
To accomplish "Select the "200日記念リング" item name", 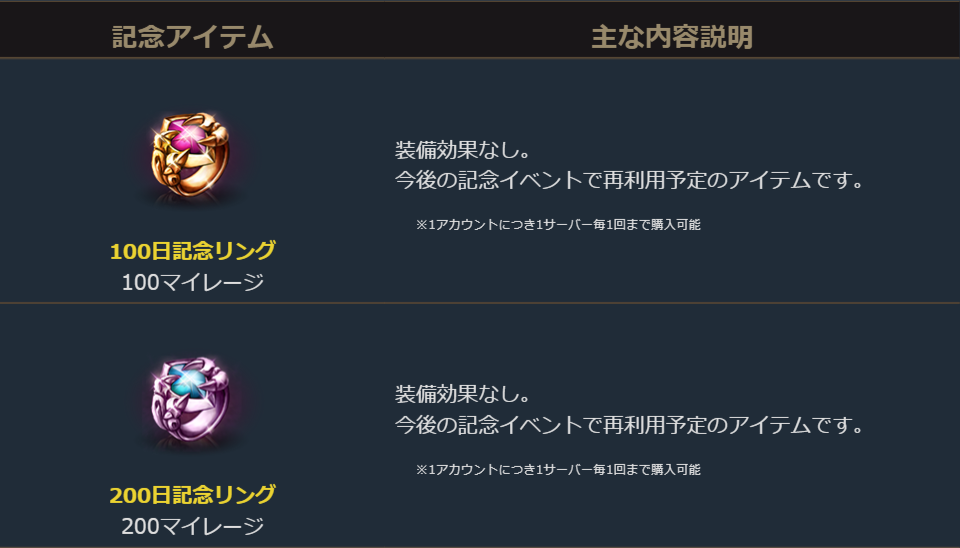I will [x=193, y=494].
